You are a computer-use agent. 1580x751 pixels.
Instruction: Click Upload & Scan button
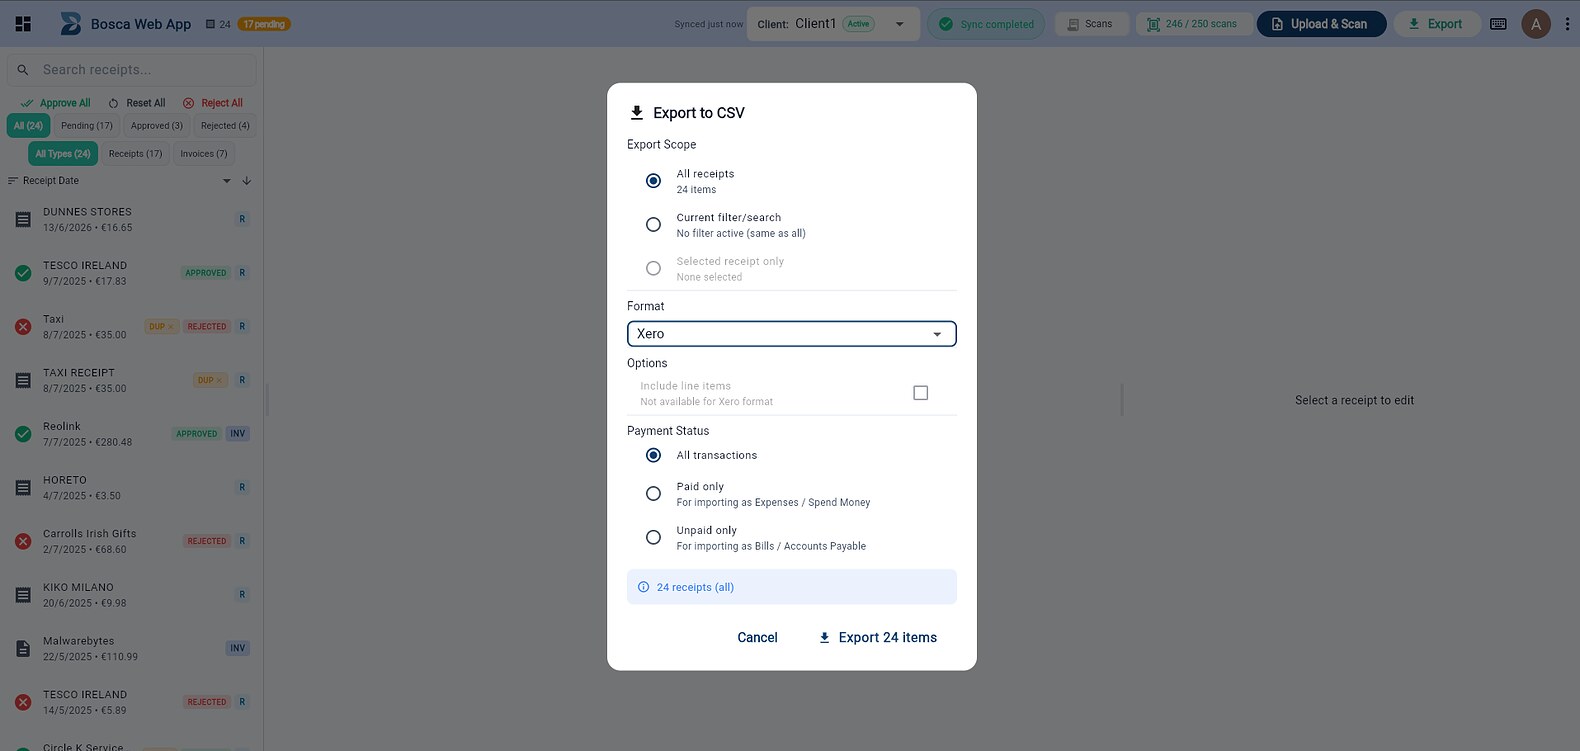pyautogui.click(x=1321, y=24)
